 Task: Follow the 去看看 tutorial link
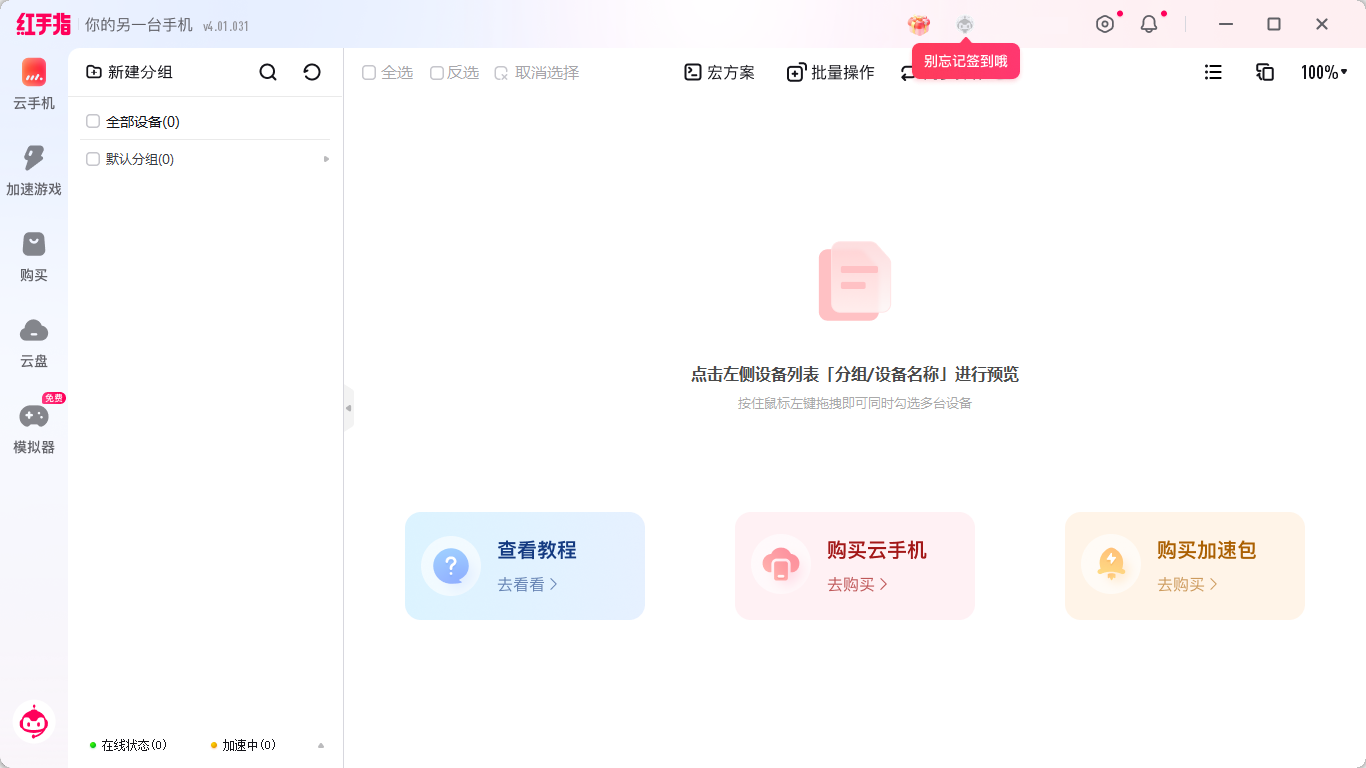pyautogui.click(x=524, y=583)
